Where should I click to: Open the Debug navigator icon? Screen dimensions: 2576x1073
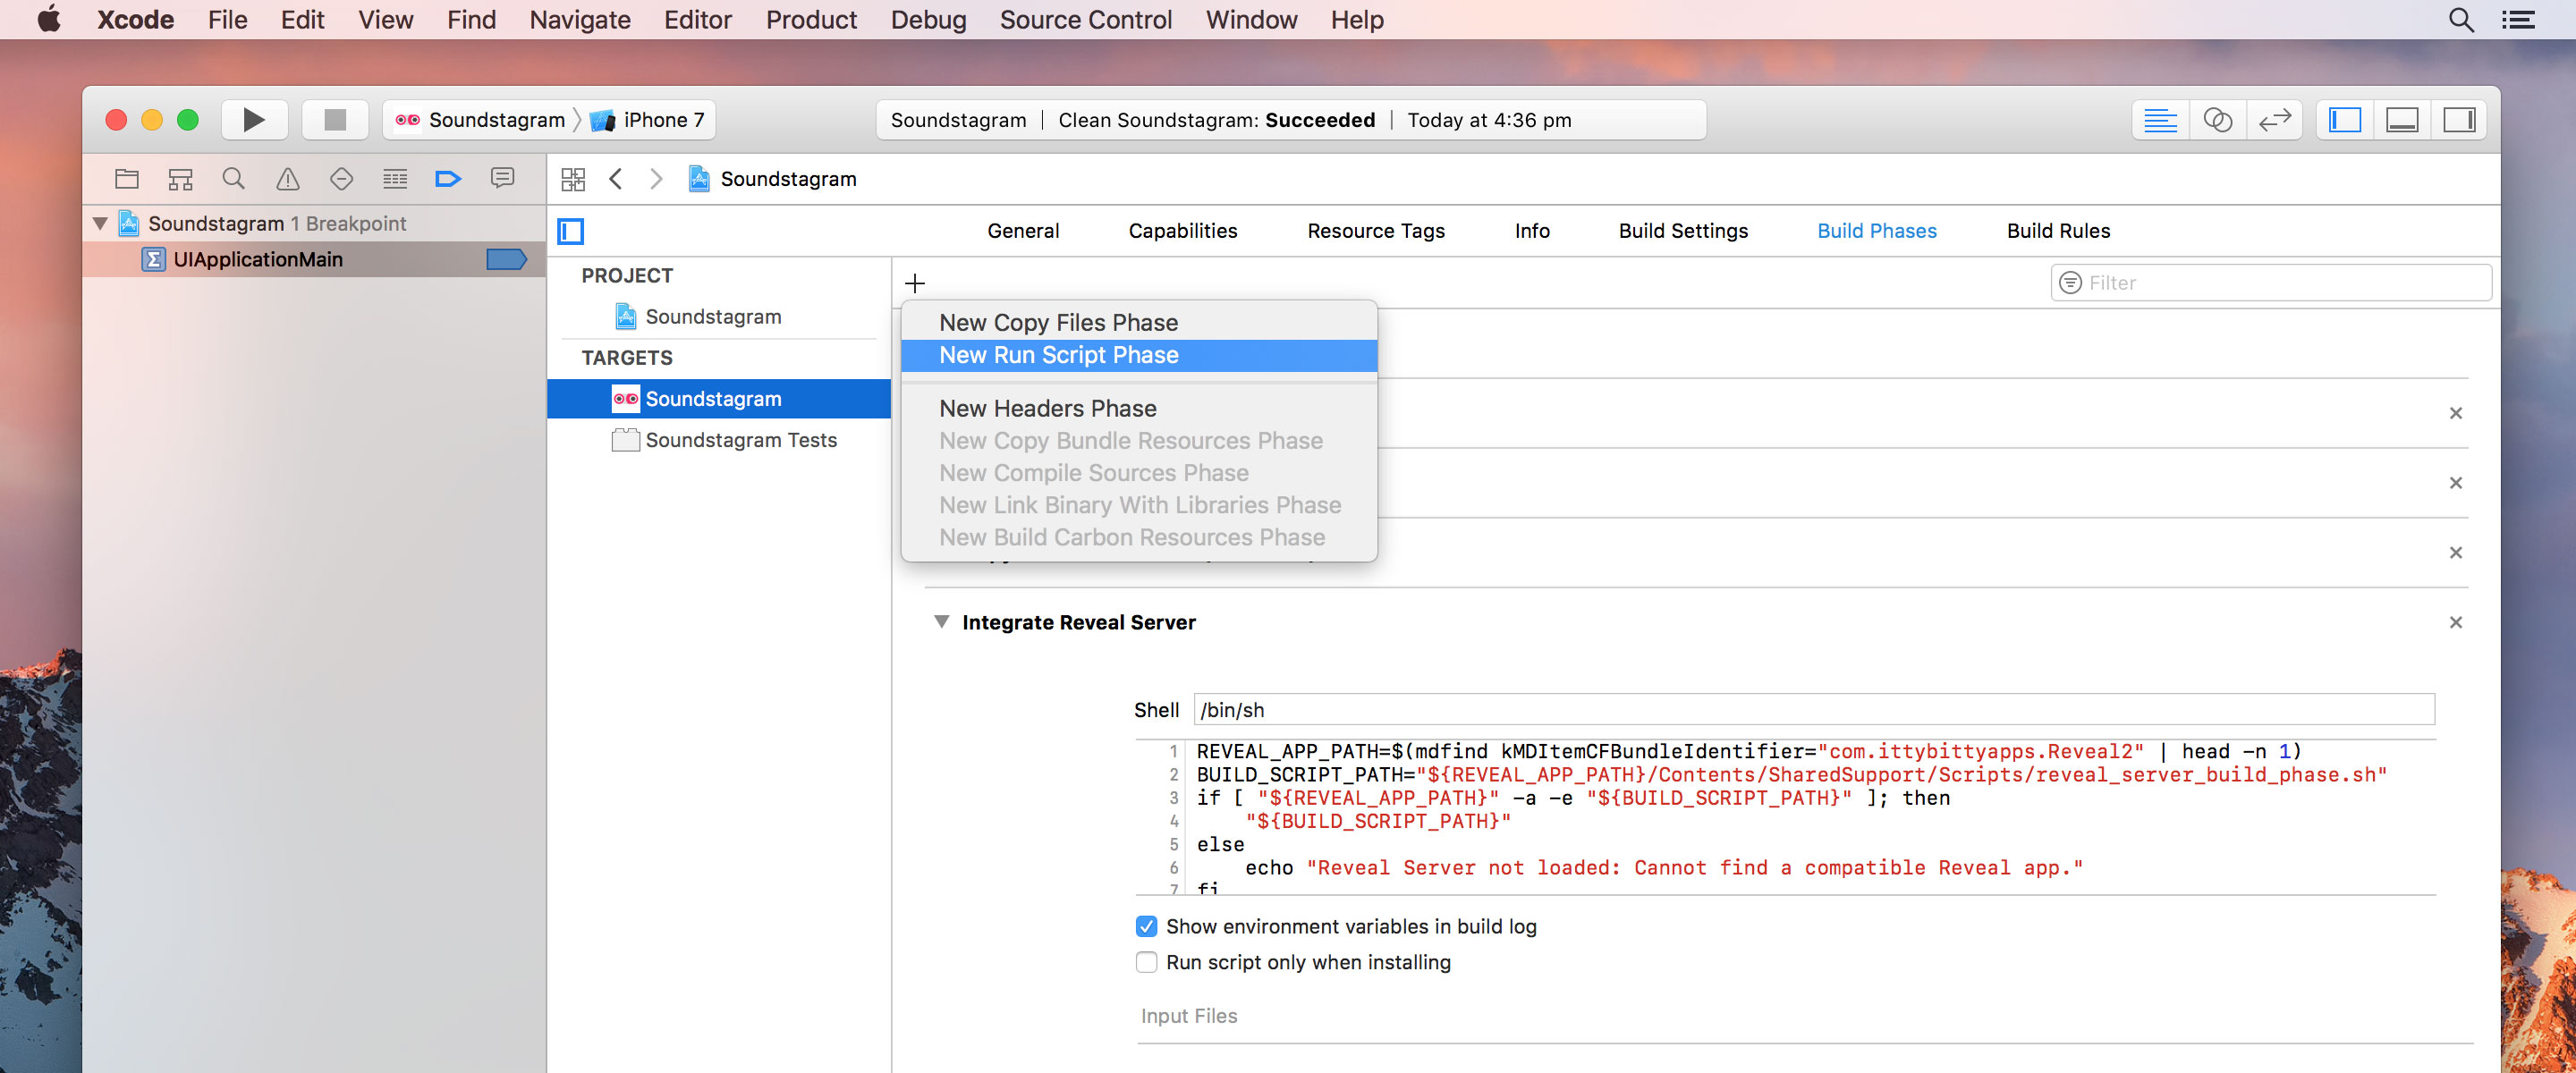(395, 179)
